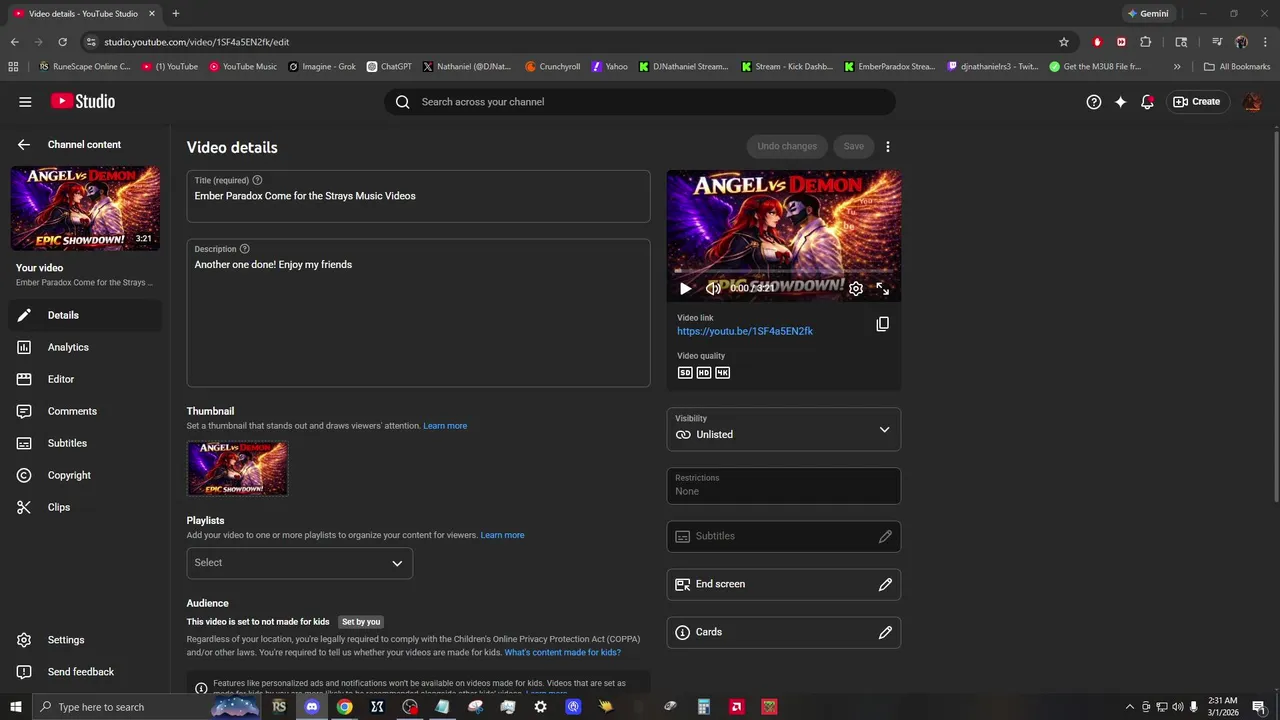
Task: Open Copyright in the sidebar
Action: point(85,475)
